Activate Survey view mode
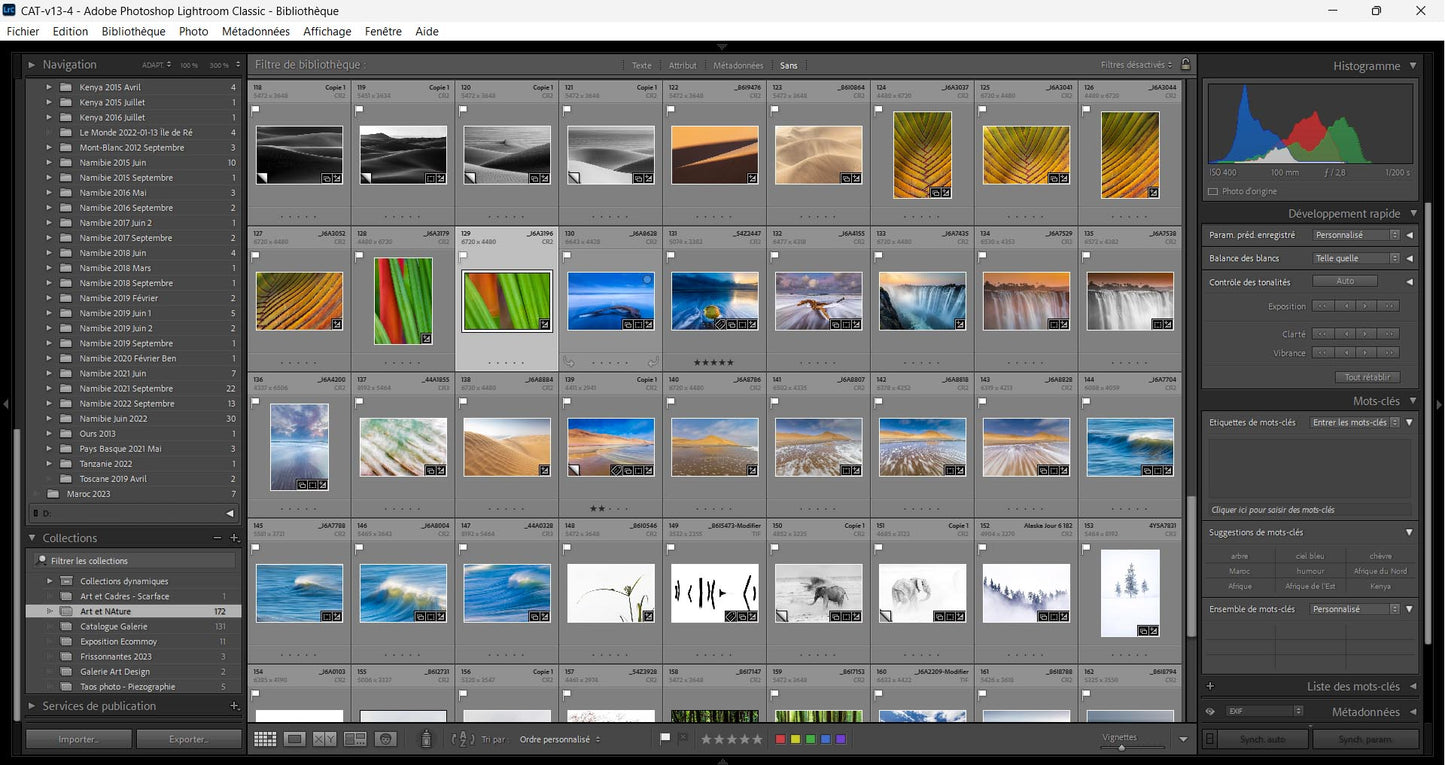The height and width of the screenshot is (765, 1445). click(x=355, y=739)
